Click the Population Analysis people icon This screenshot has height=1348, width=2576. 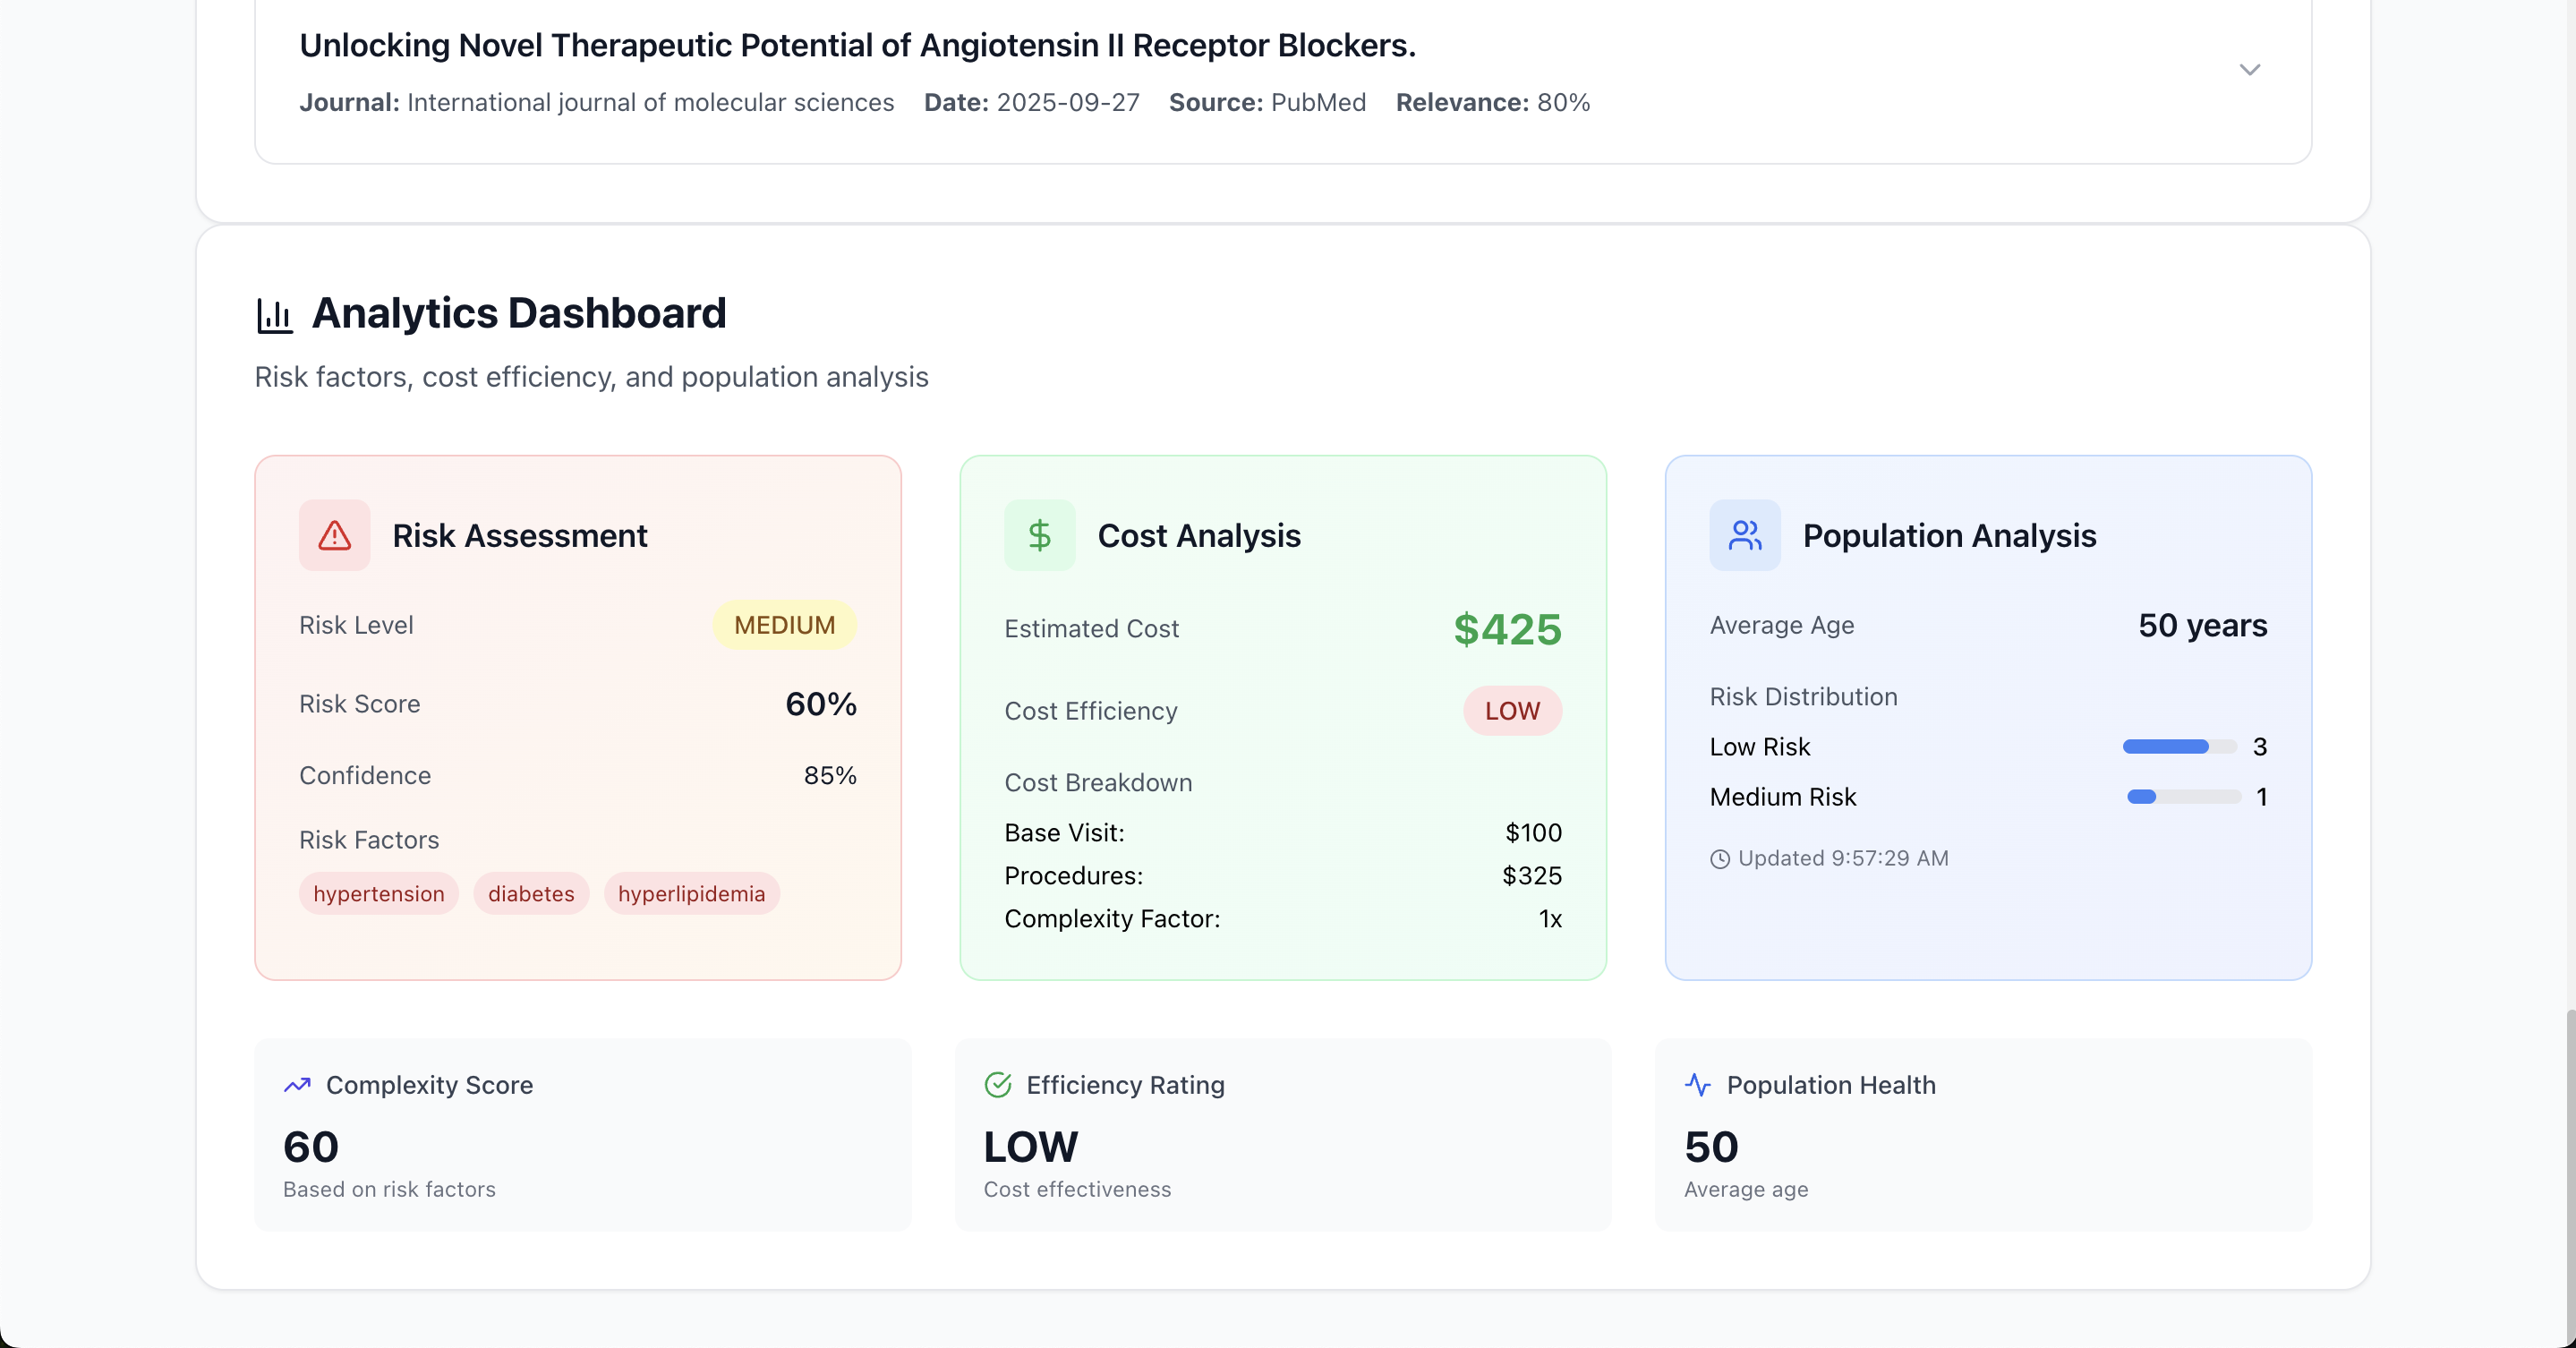[x=1744, y=536]
